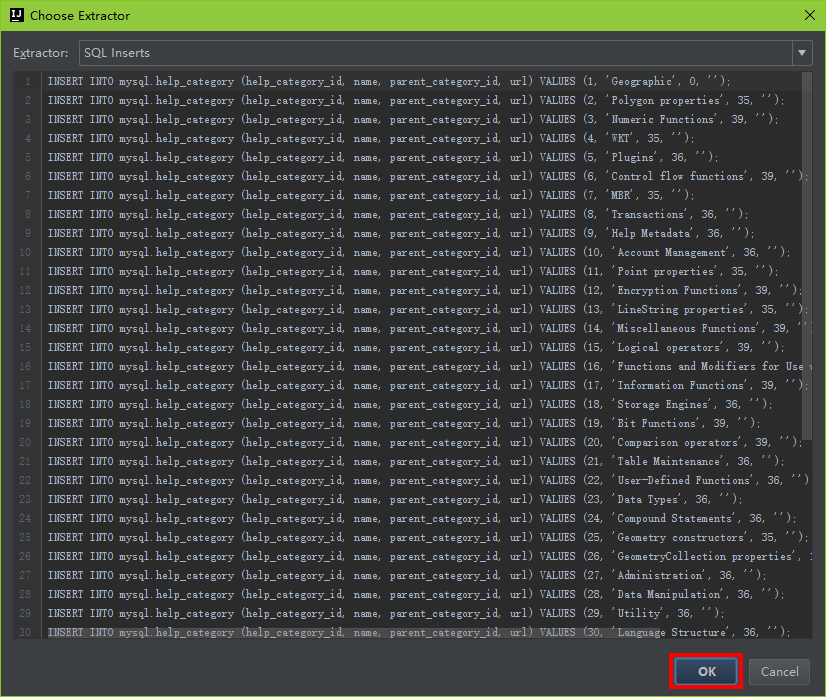Click 'Utility' value on line 29
This screenshot has height=697, width=826.
(x=640, y=613)
